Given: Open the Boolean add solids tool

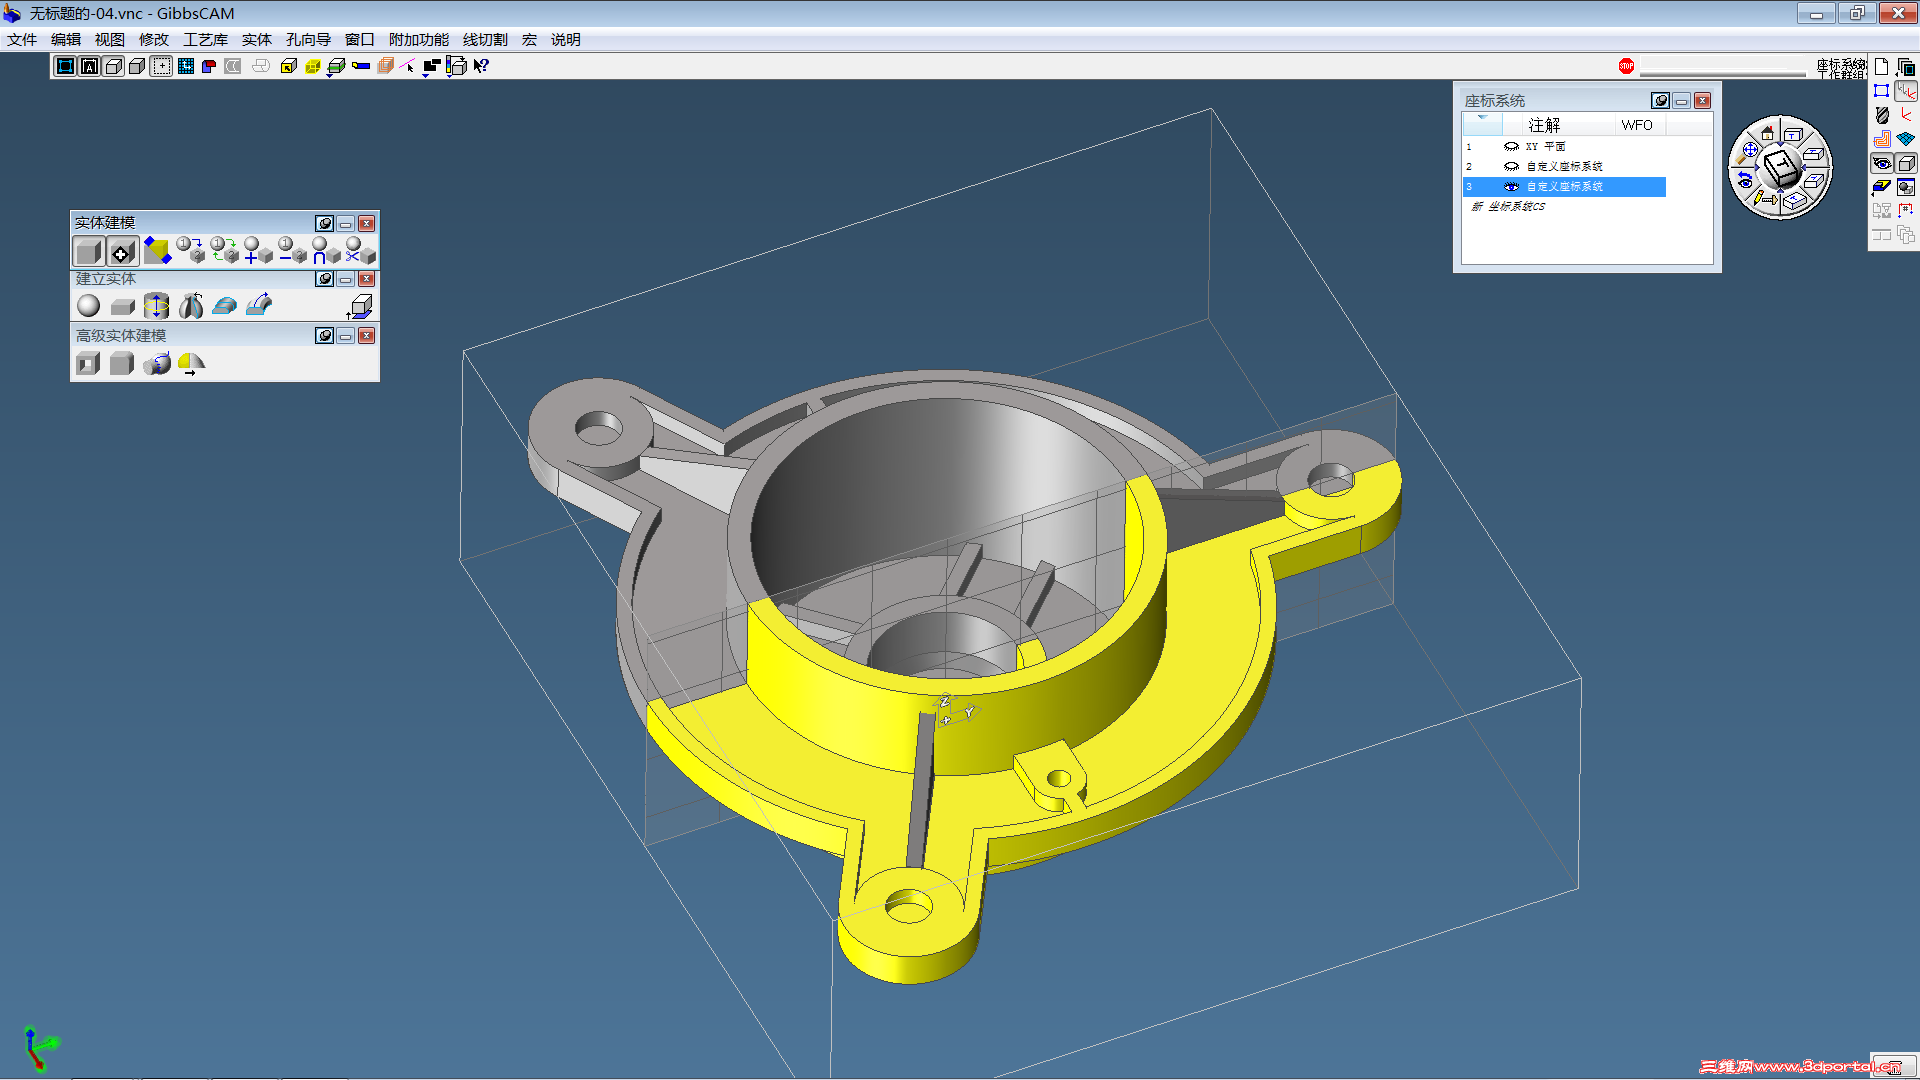Looking at the screenshot, I should tap(258, 250).
